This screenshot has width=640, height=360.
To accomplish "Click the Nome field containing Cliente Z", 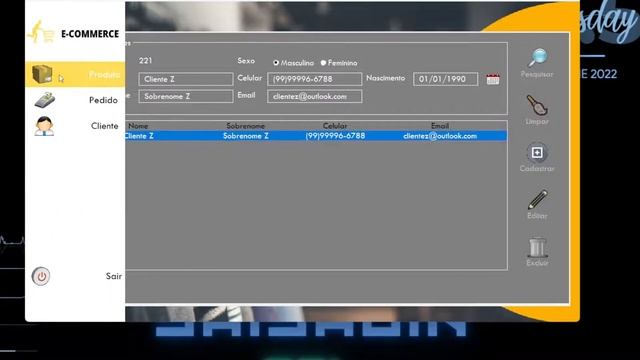I will click(x=186, y=79).
